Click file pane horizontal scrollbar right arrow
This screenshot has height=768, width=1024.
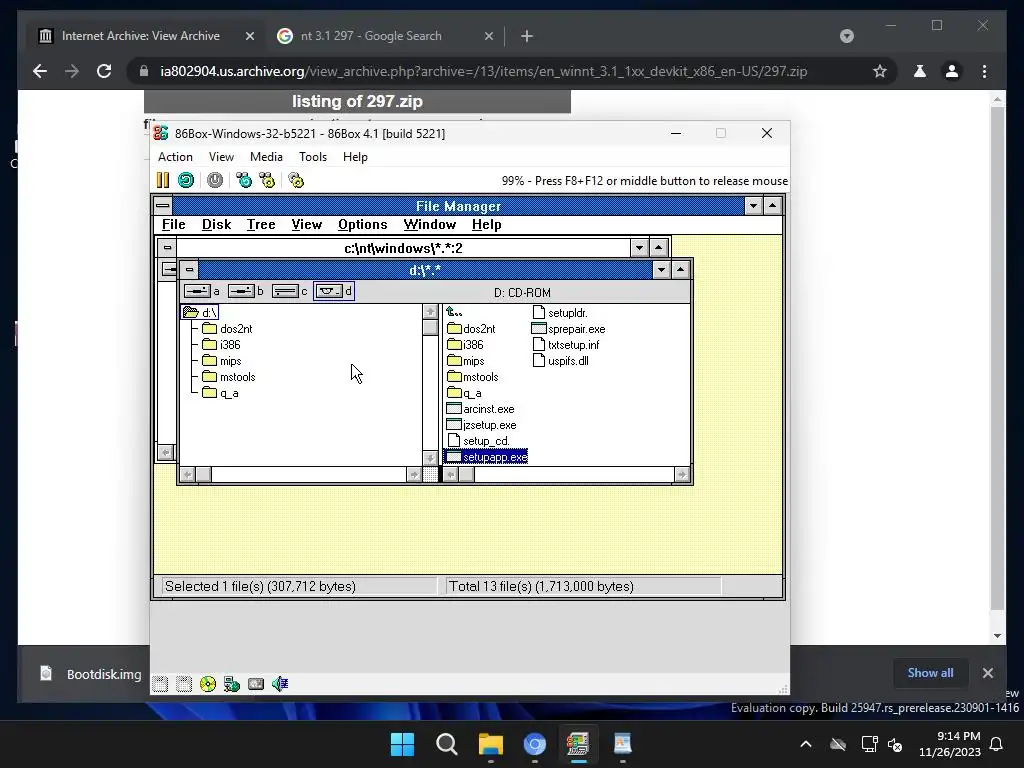682,475
